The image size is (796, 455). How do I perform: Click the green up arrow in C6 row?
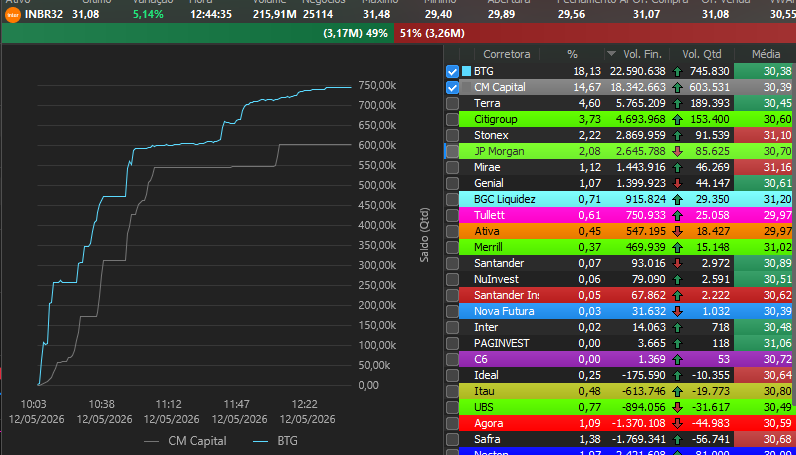[677, 360]
